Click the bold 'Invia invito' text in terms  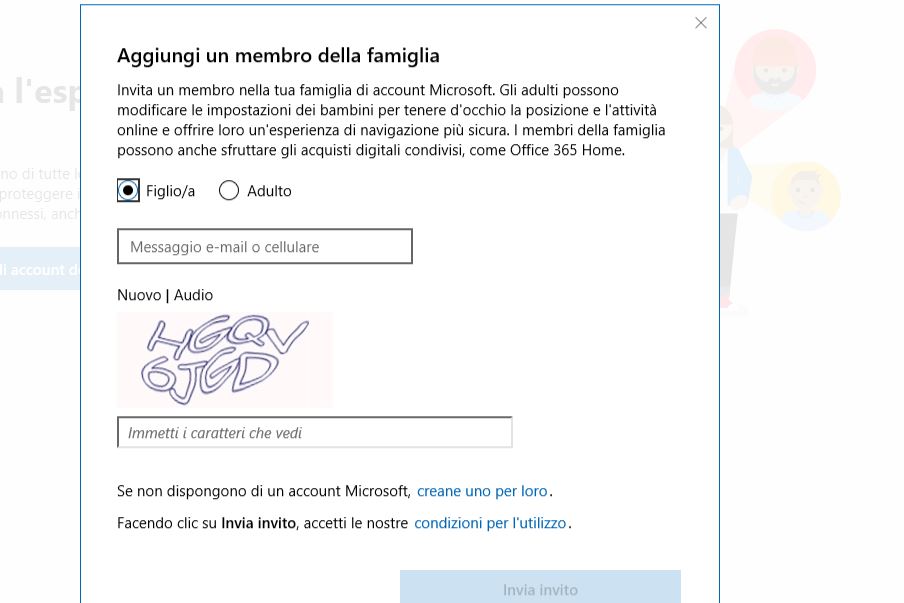258,523
